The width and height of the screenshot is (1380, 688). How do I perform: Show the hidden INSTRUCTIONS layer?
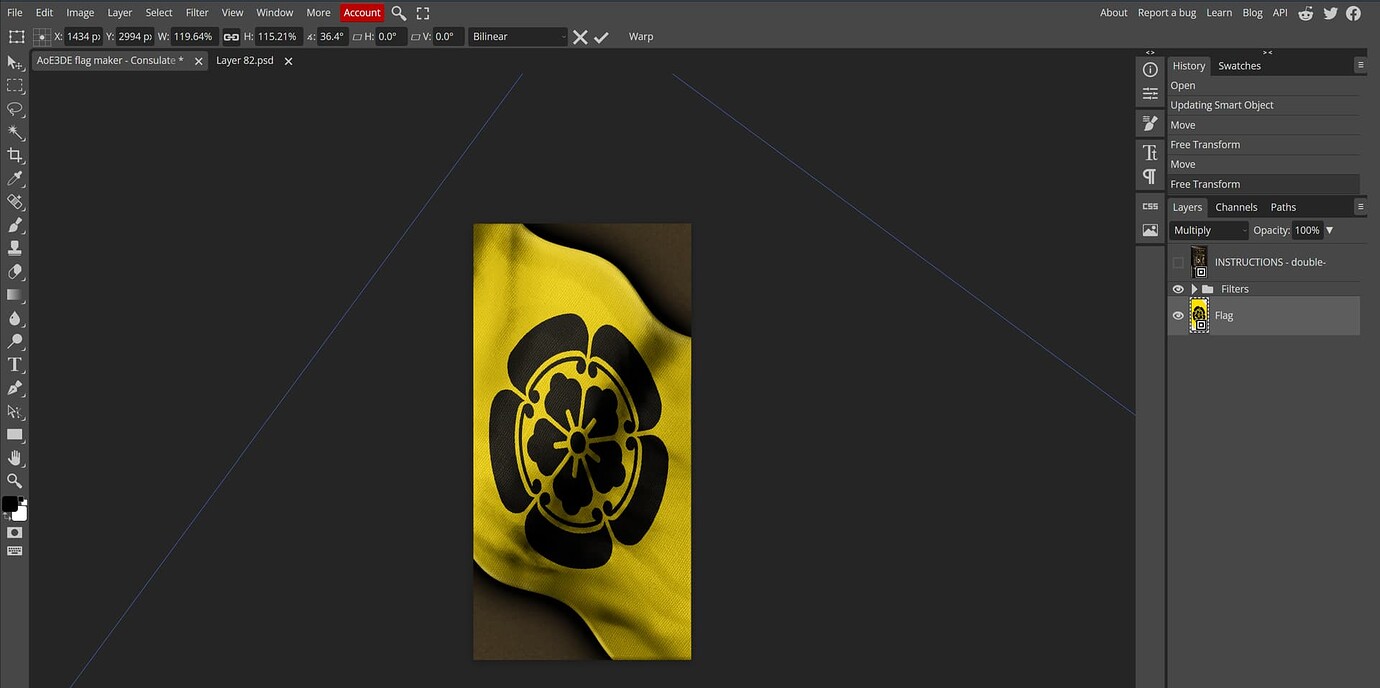point(1178,261)
